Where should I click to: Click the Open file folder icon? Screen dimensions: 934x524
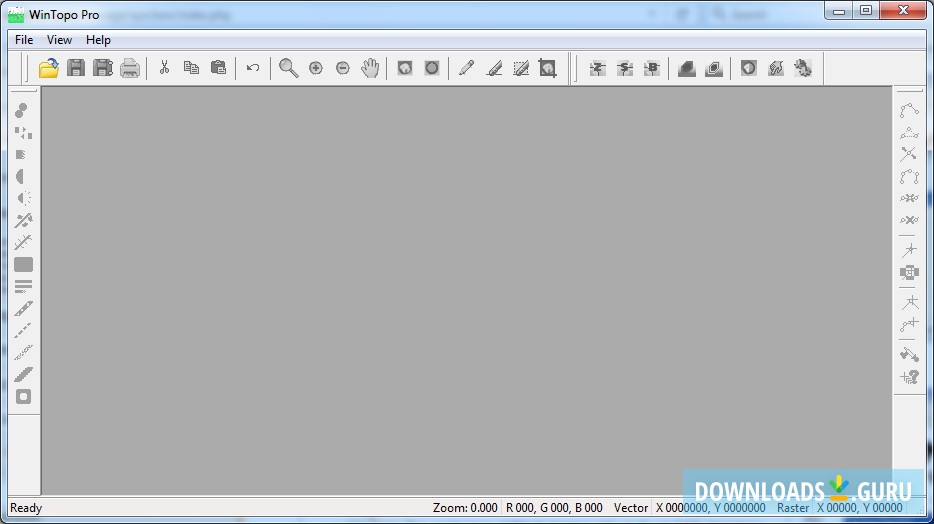coord(49,68)
